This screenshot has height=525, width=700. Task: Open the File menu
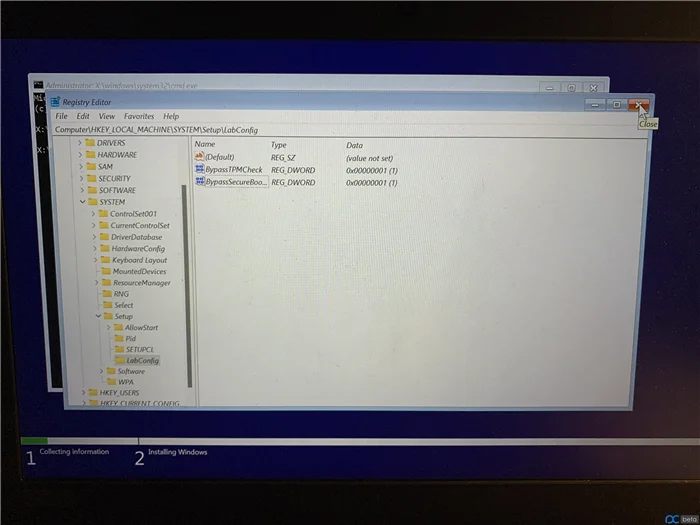coord(61,116)
